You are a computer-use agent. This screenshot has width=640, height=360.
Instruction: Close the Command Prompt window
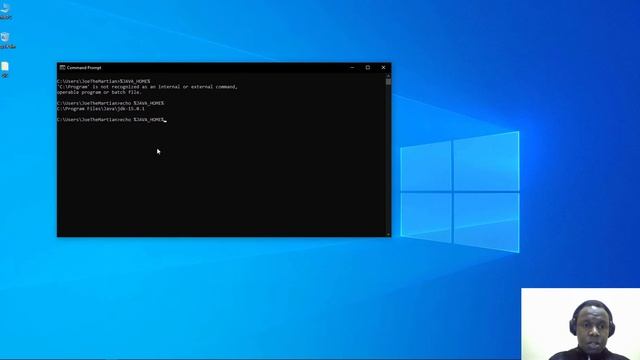tap(383, 68)
